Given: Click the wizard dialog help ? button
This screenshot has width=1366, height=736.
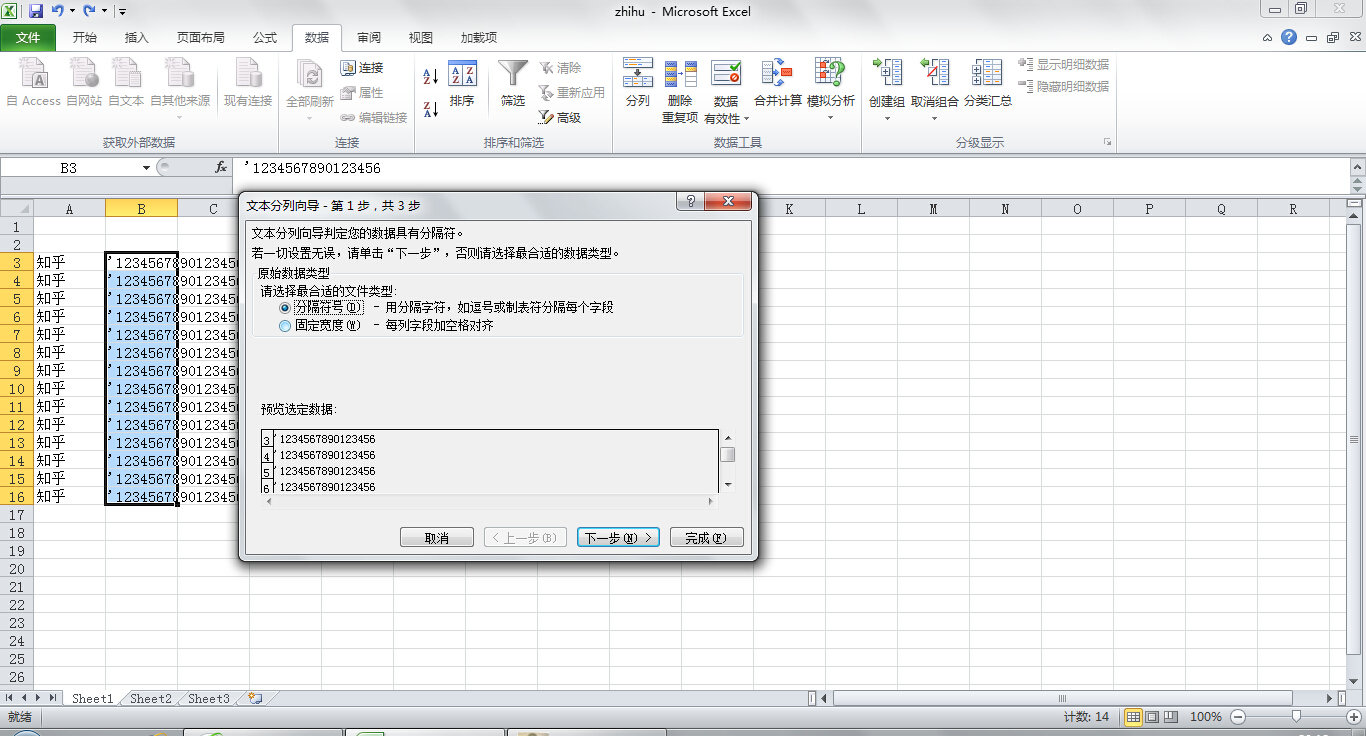Looking at the screenshot, I should coord(690,202).
